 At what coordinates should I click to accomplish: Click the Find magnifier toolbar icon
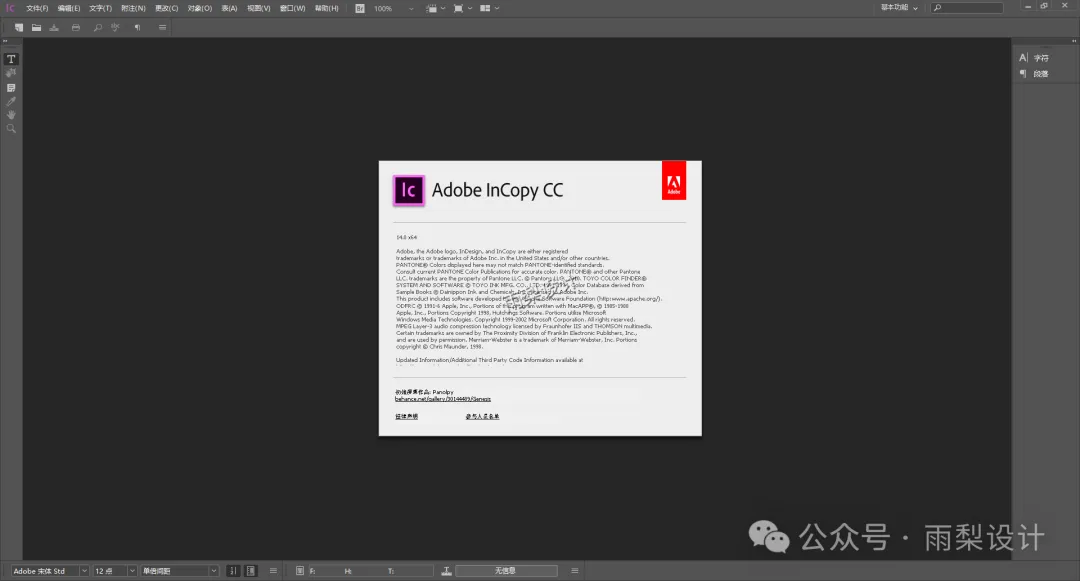point(97,28)
